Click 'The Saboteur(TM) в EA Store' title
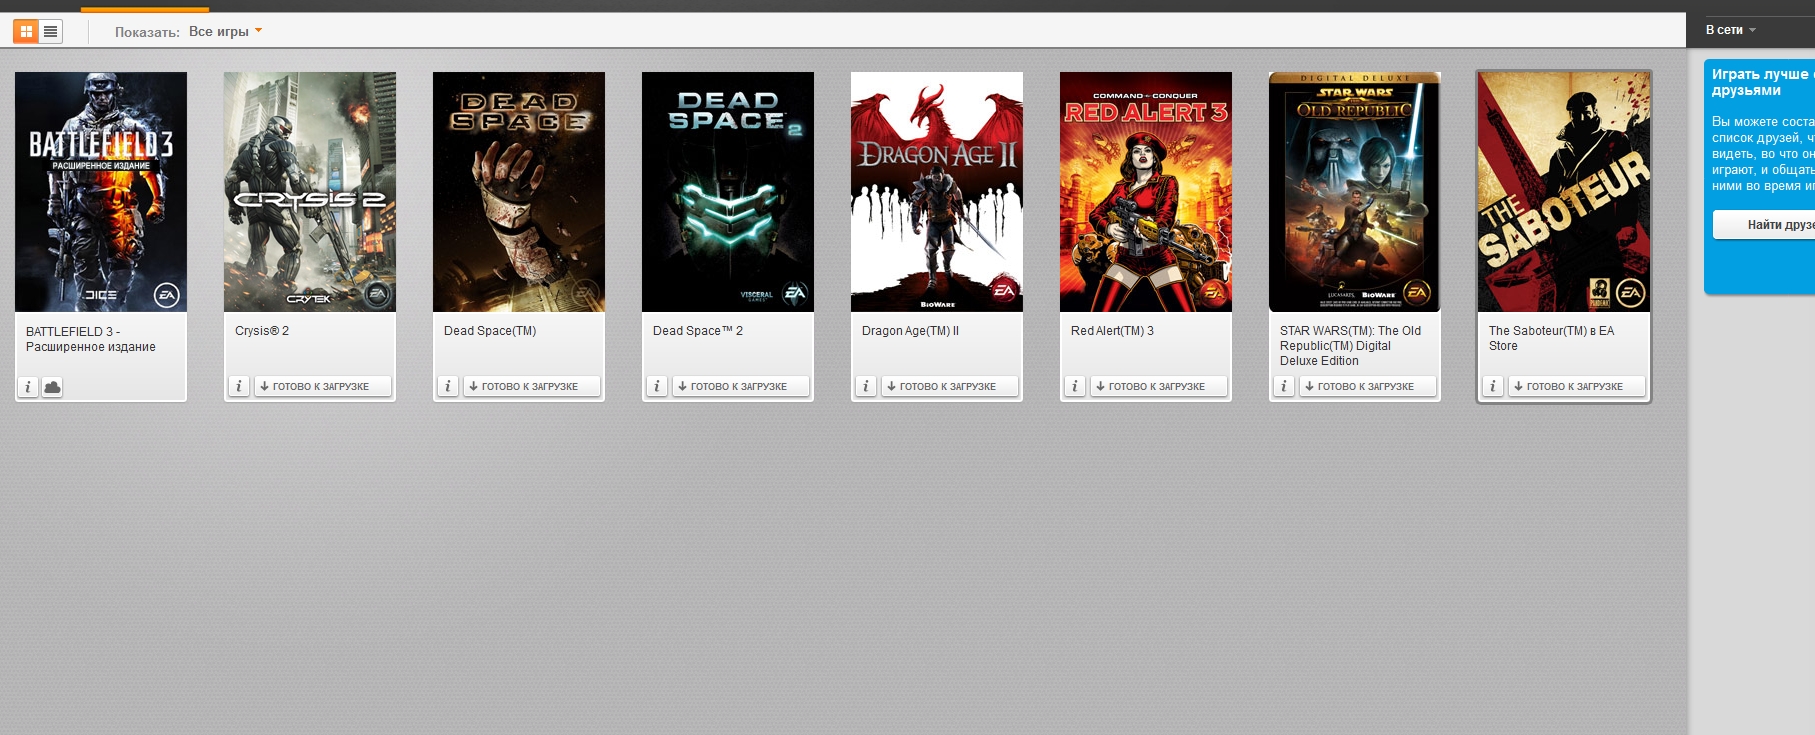1815x735 pixels. coord(1551,338)
